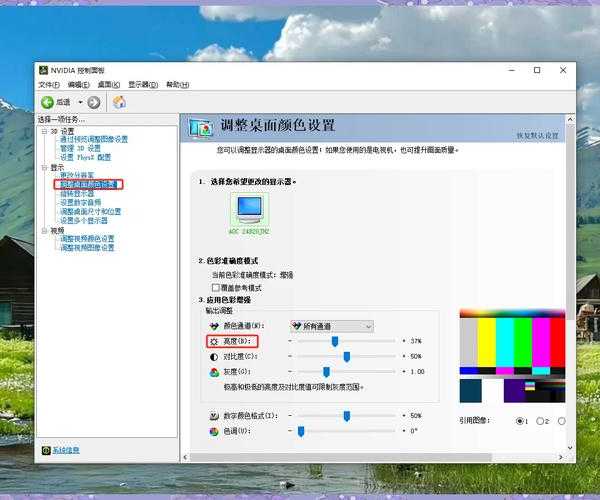Open the 帮助(H) menu

[176, 85]
